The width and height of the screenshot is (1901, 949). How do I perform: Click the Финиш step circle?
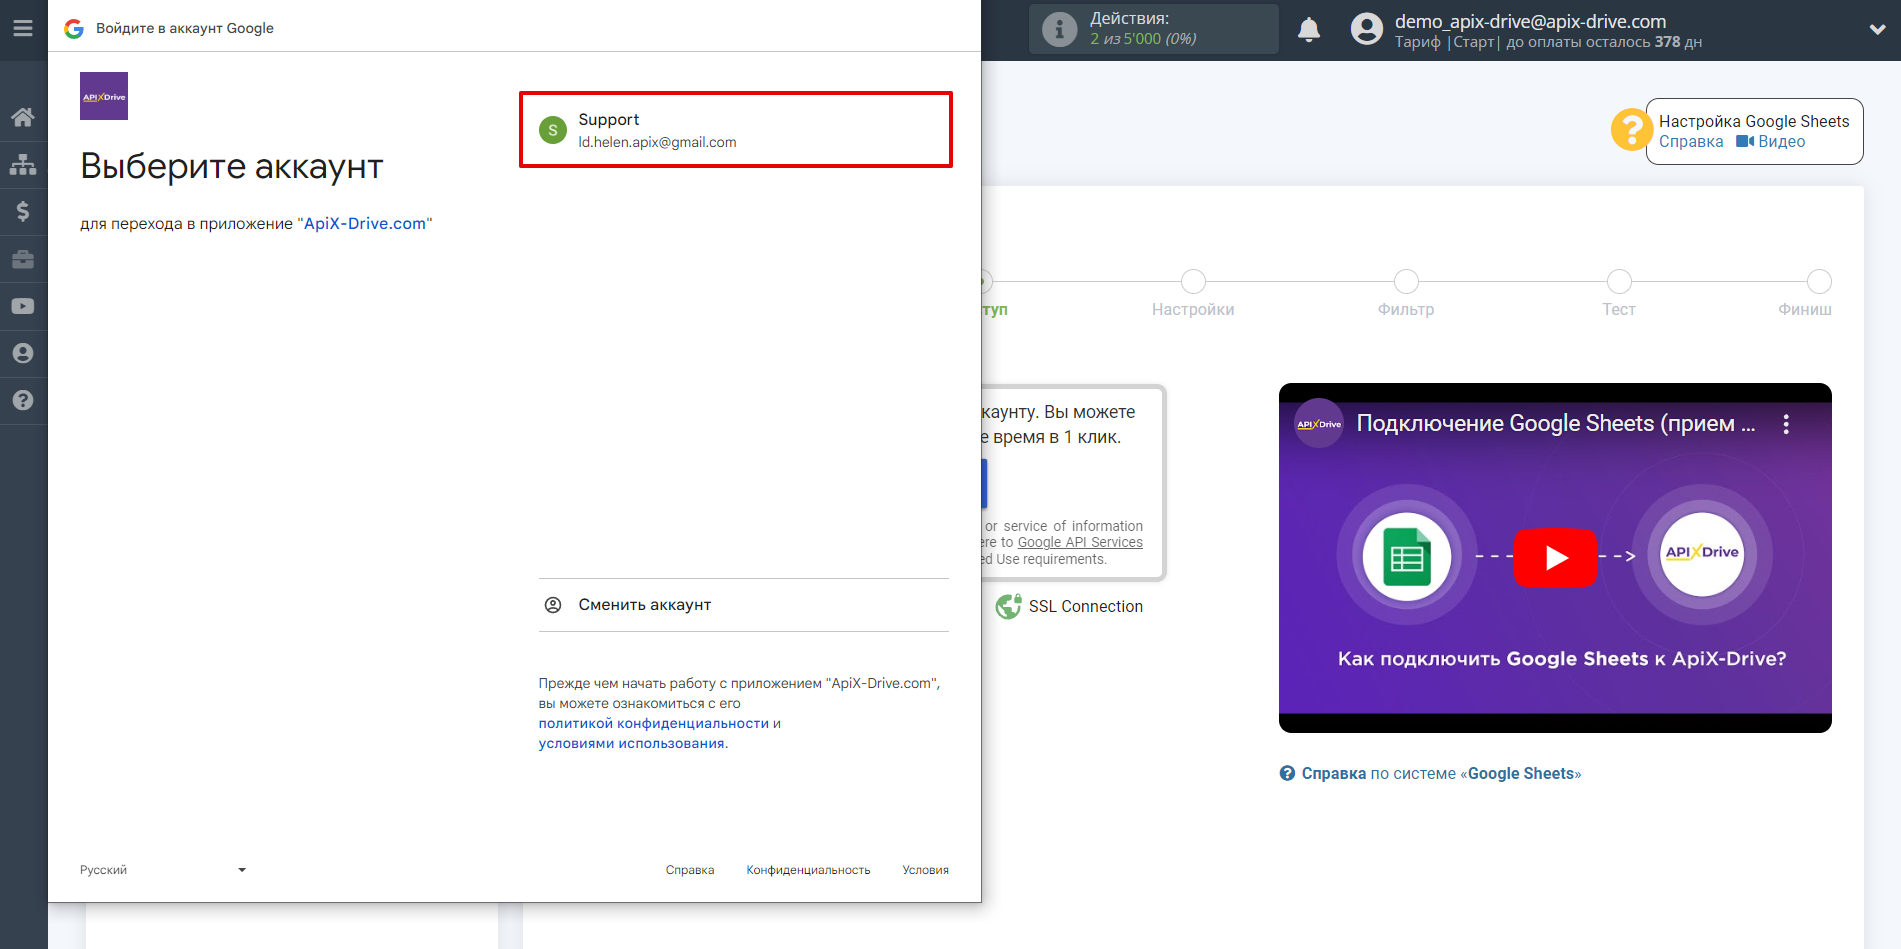click(x=1819, y=282)
